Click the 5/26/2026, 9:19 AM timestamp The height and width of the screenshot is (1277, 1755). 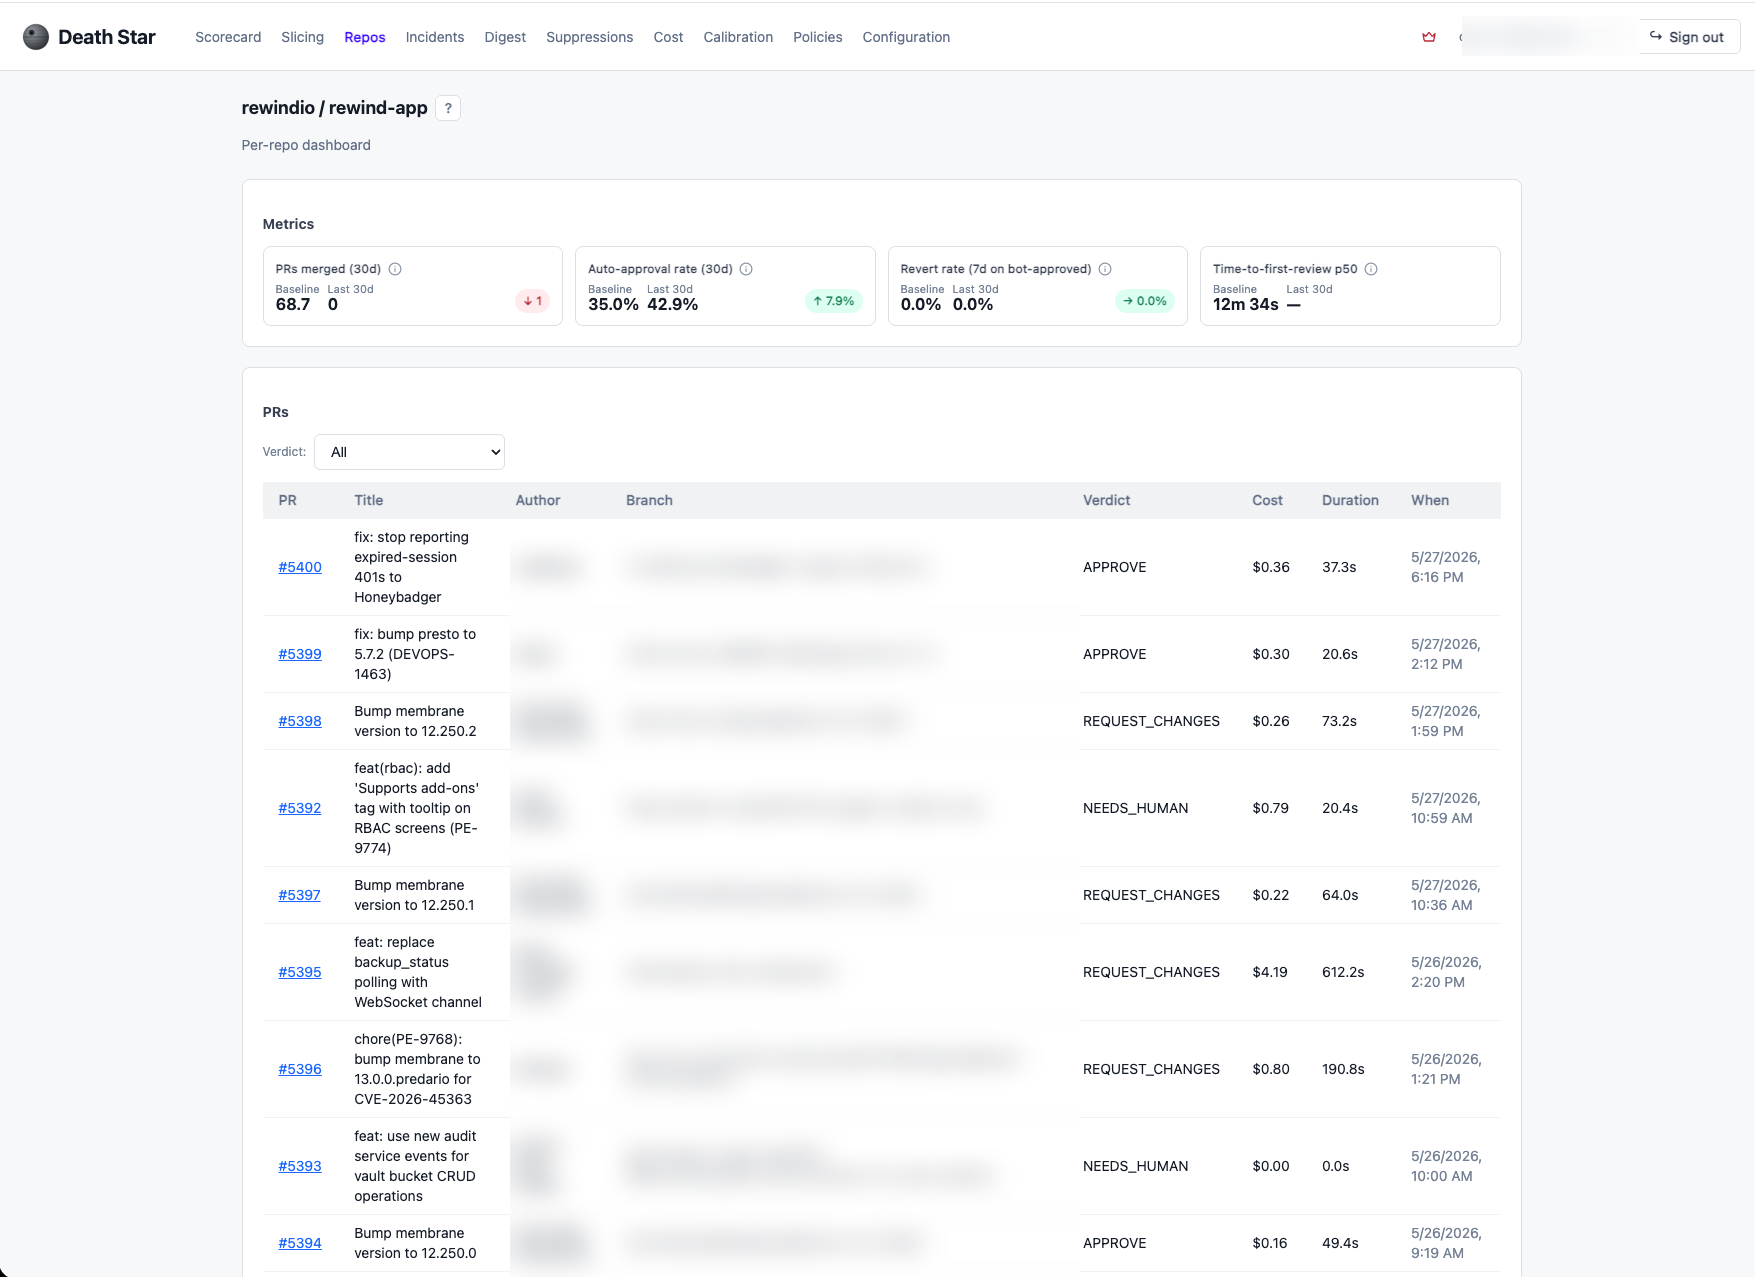pyautogui.click(x=1446, y=1243)
